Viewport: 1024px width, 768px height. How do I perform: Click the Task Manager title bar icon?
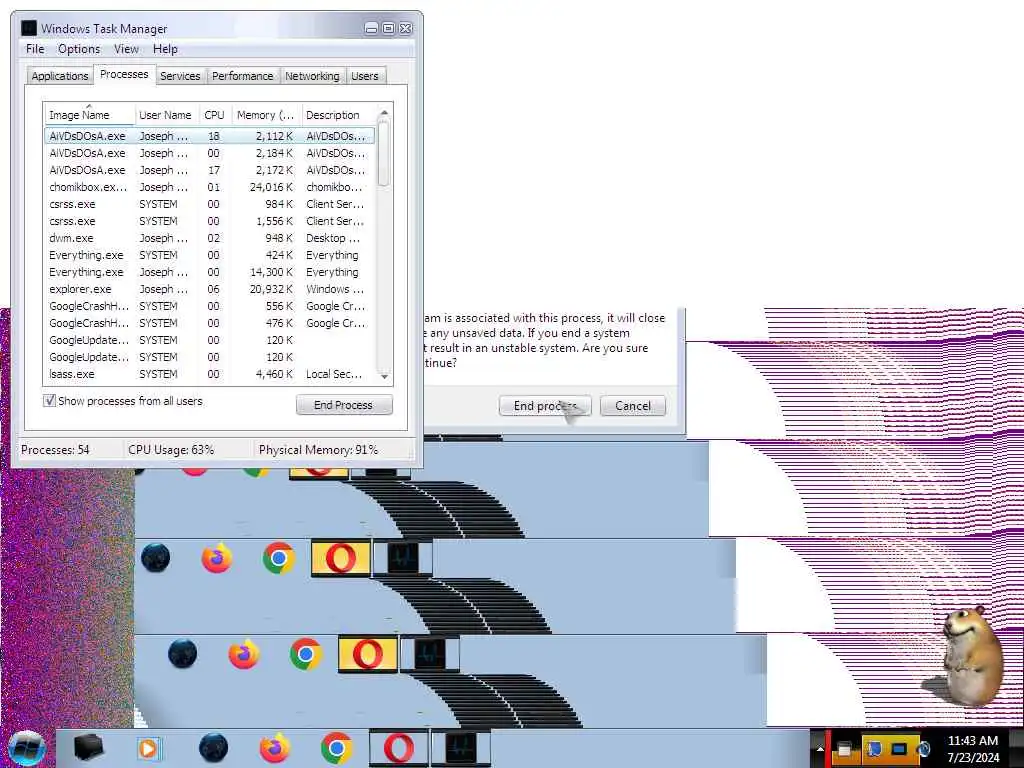point(29,28)
